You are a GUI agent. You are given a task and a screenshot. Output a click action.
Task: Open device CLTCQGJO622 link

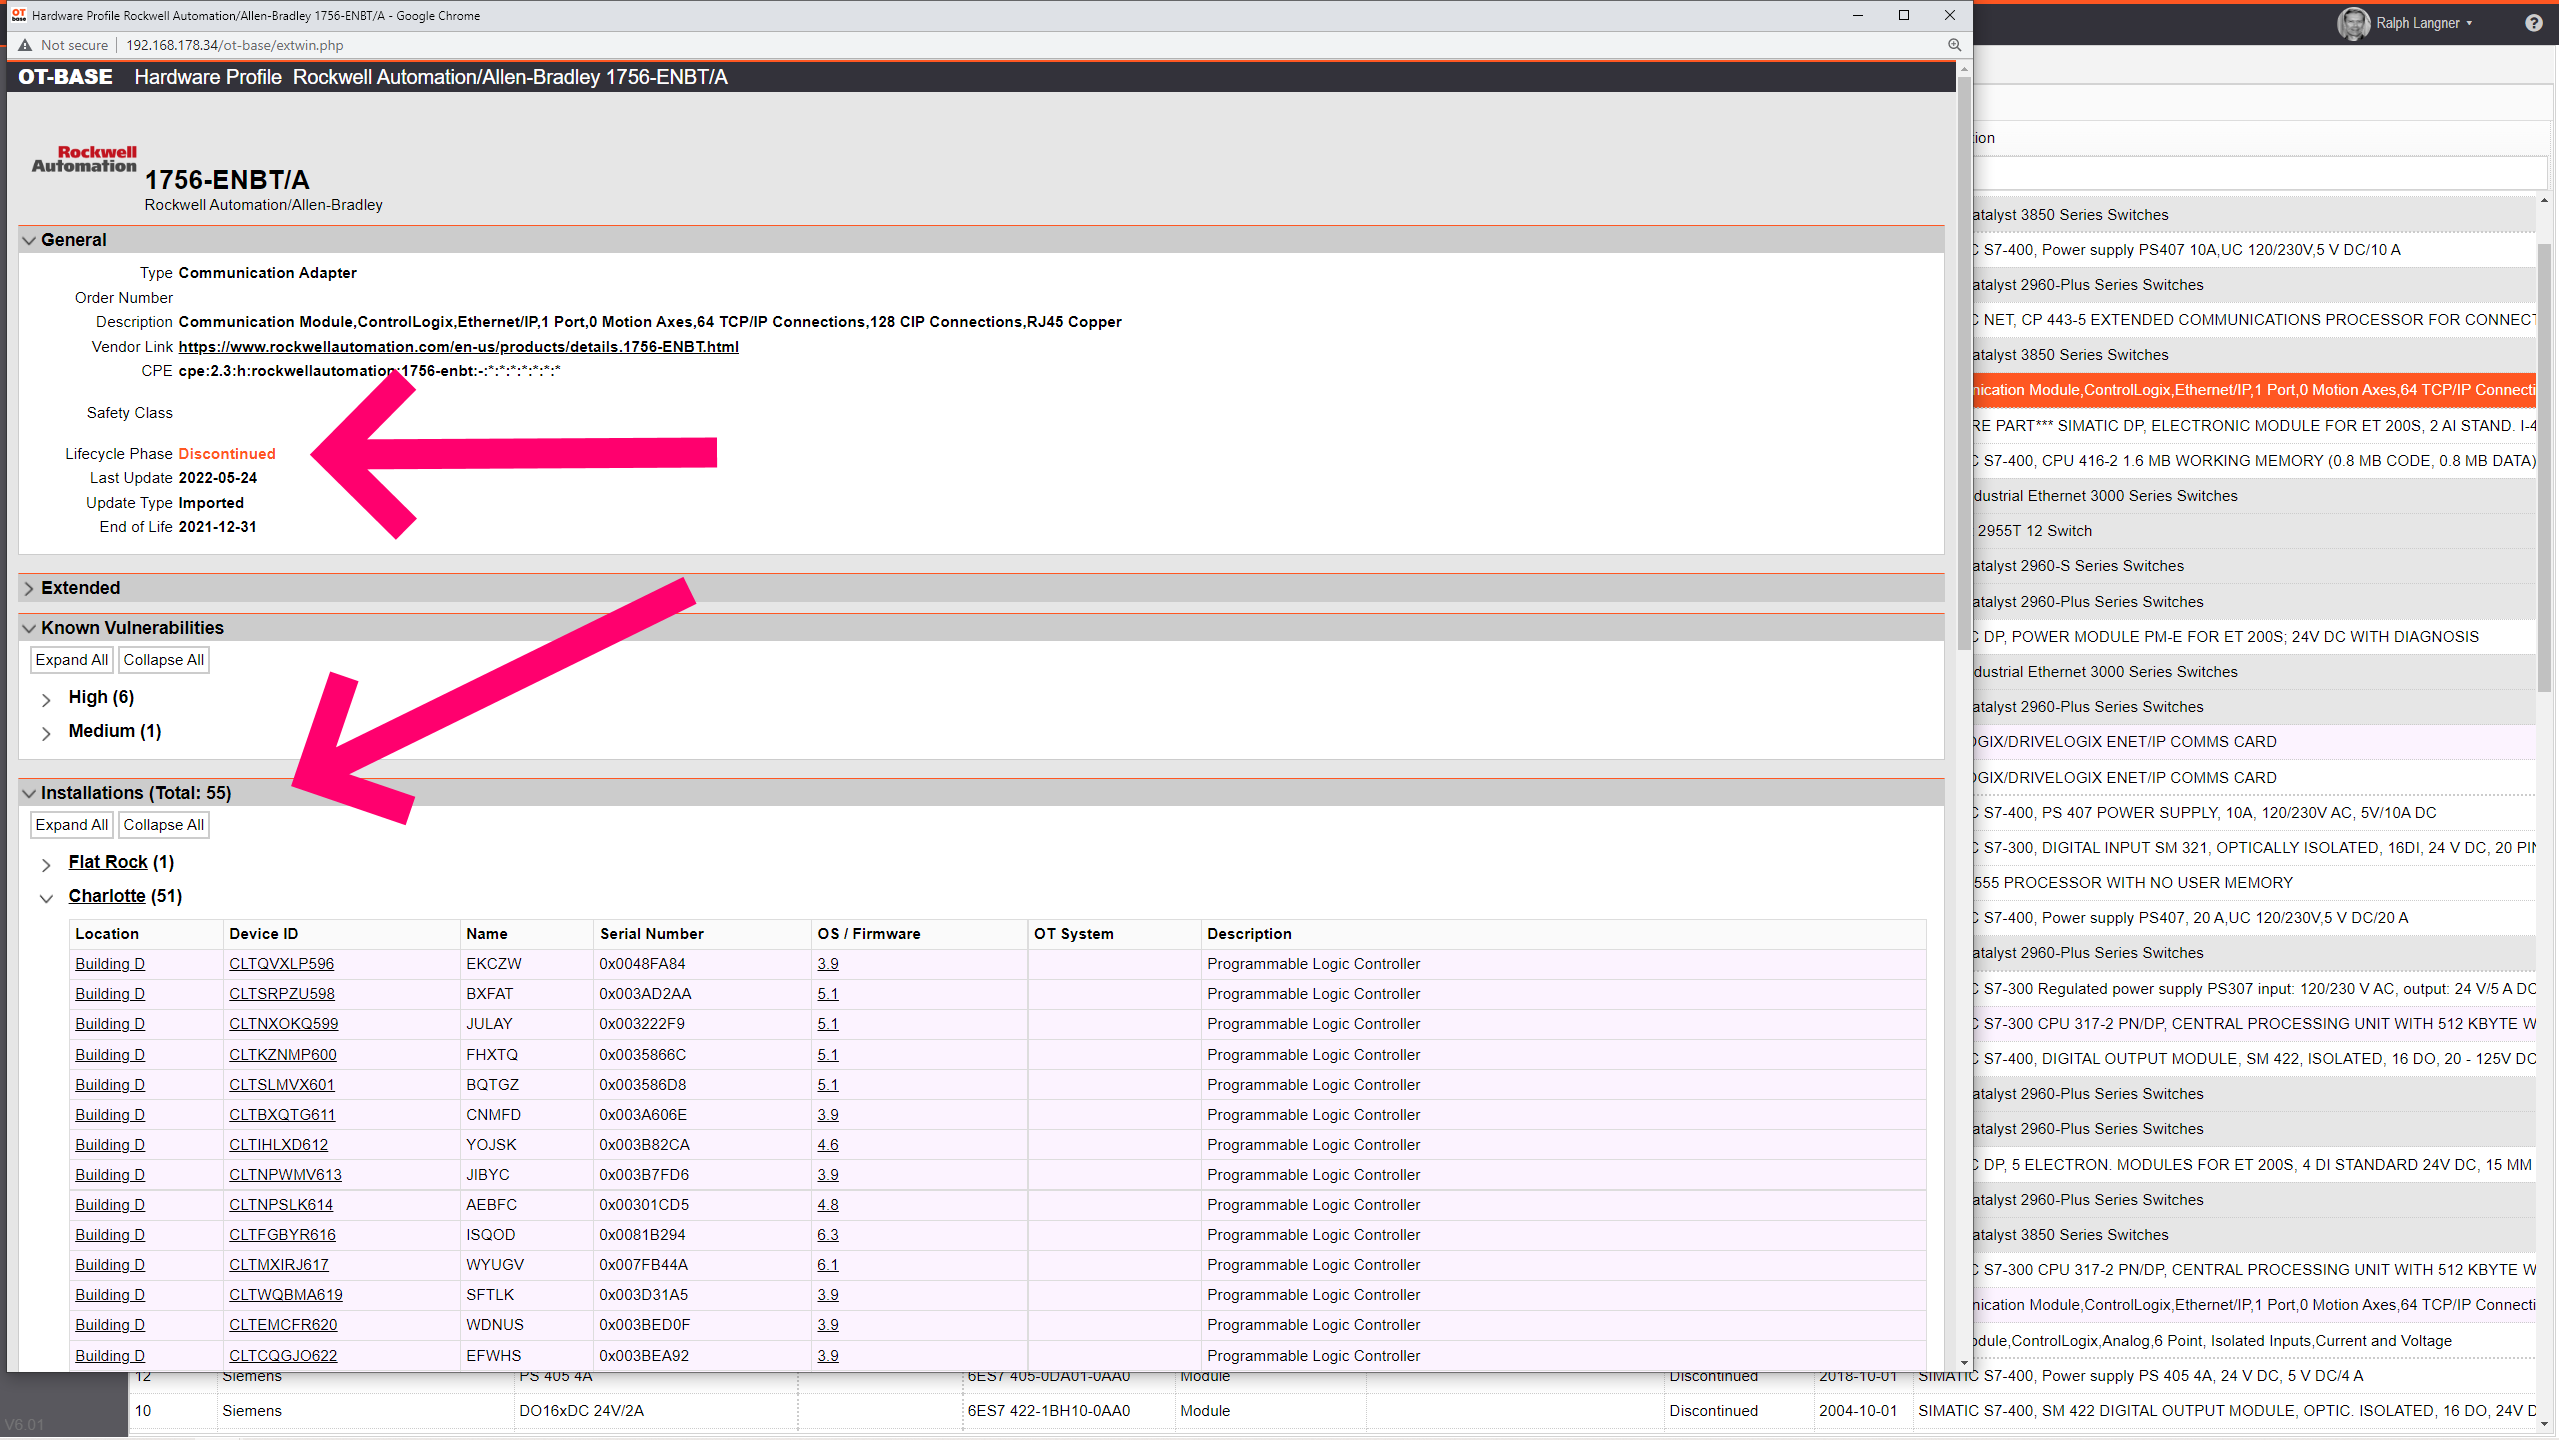pos(283,1356)
